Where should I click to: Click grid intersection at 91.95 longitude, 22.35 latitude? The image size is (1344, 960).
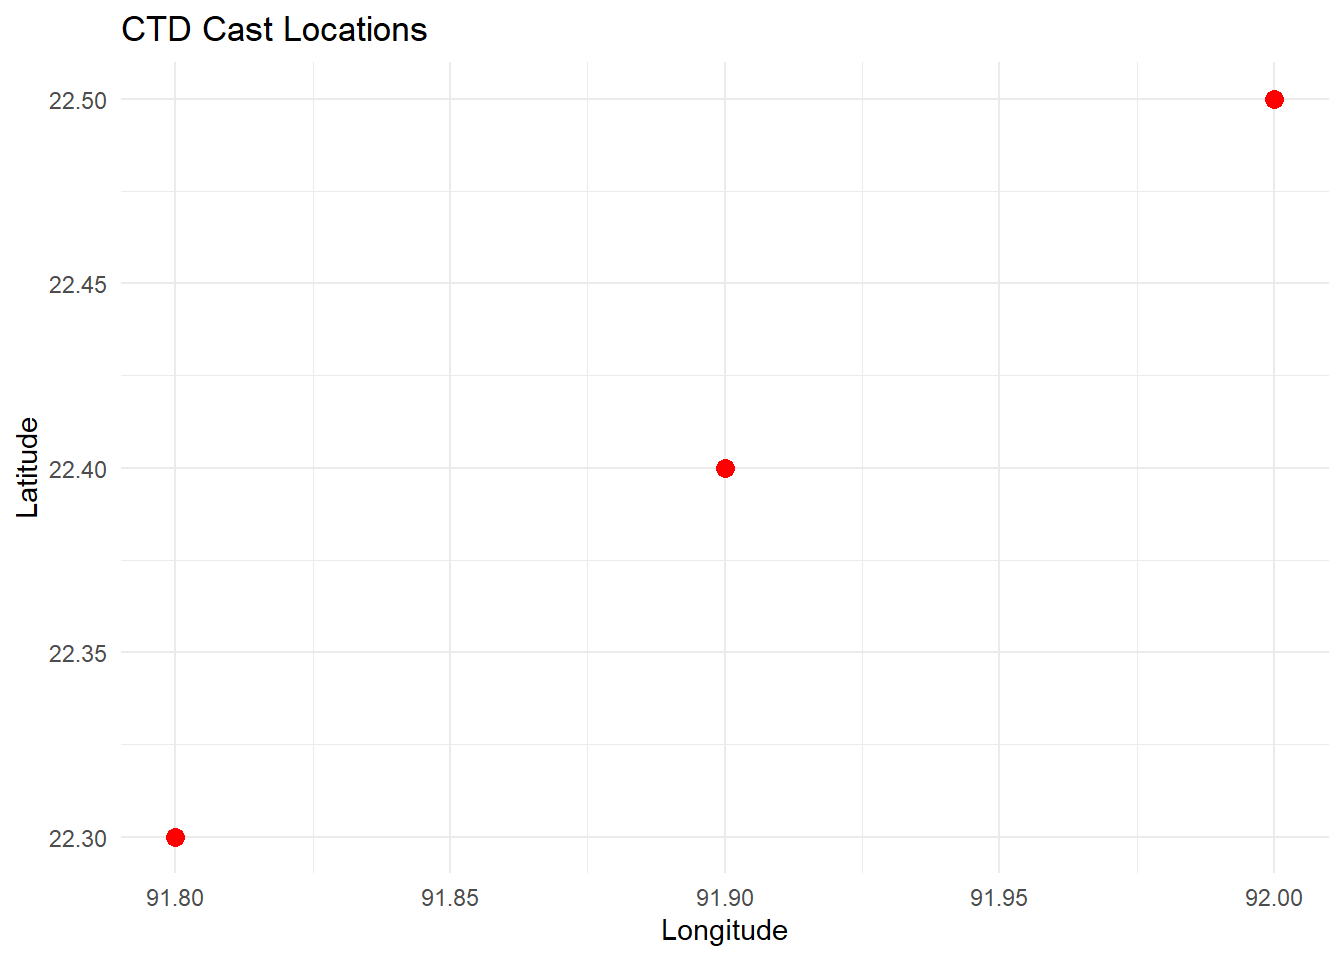[999, 652]
